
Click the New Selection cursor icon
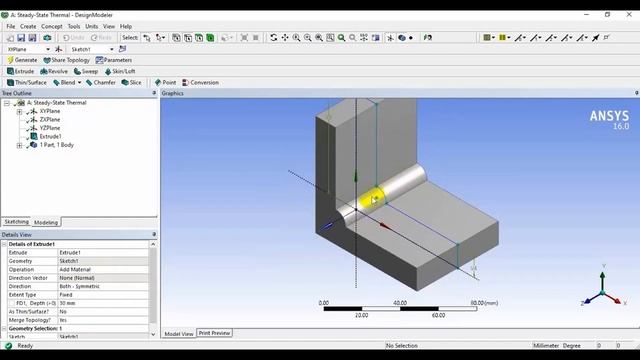tap(147, 38)
